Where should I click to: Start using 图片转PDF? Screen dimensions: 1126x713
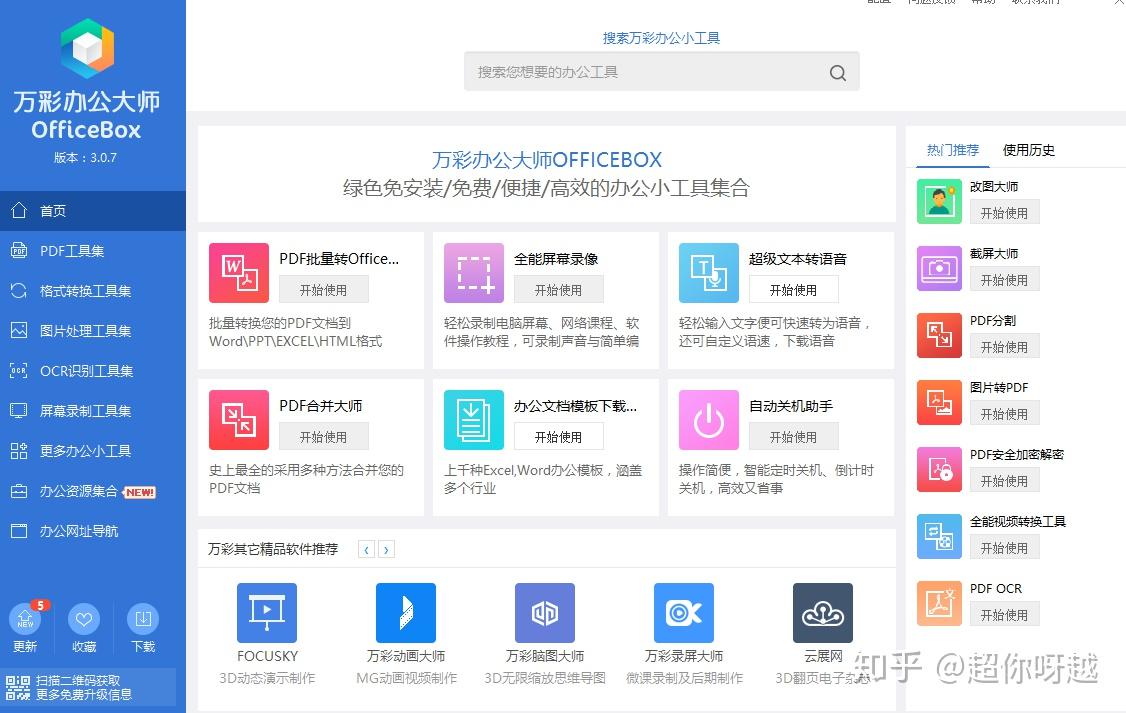tap(1004, 414)
